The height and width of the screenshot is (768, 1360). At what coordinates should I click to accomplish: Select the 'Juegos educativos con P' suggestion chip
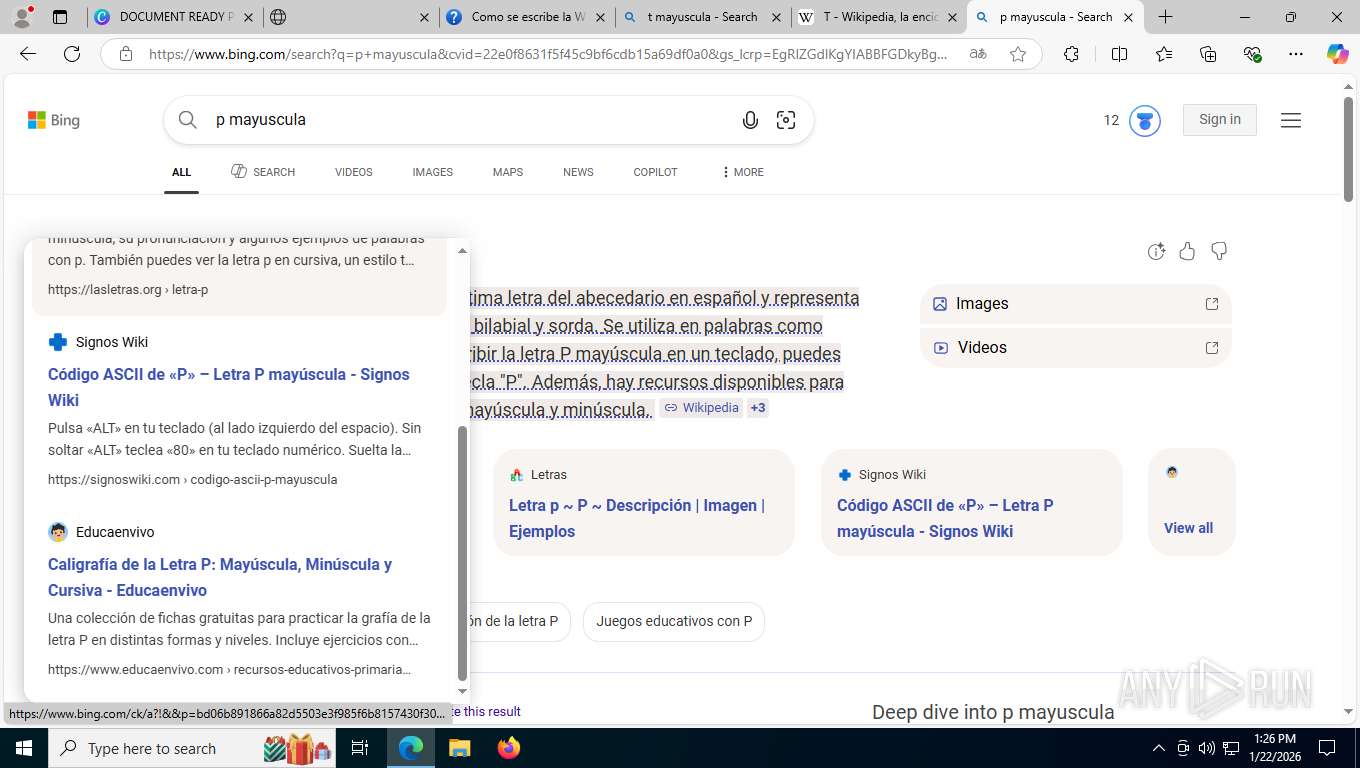[674, 621]
